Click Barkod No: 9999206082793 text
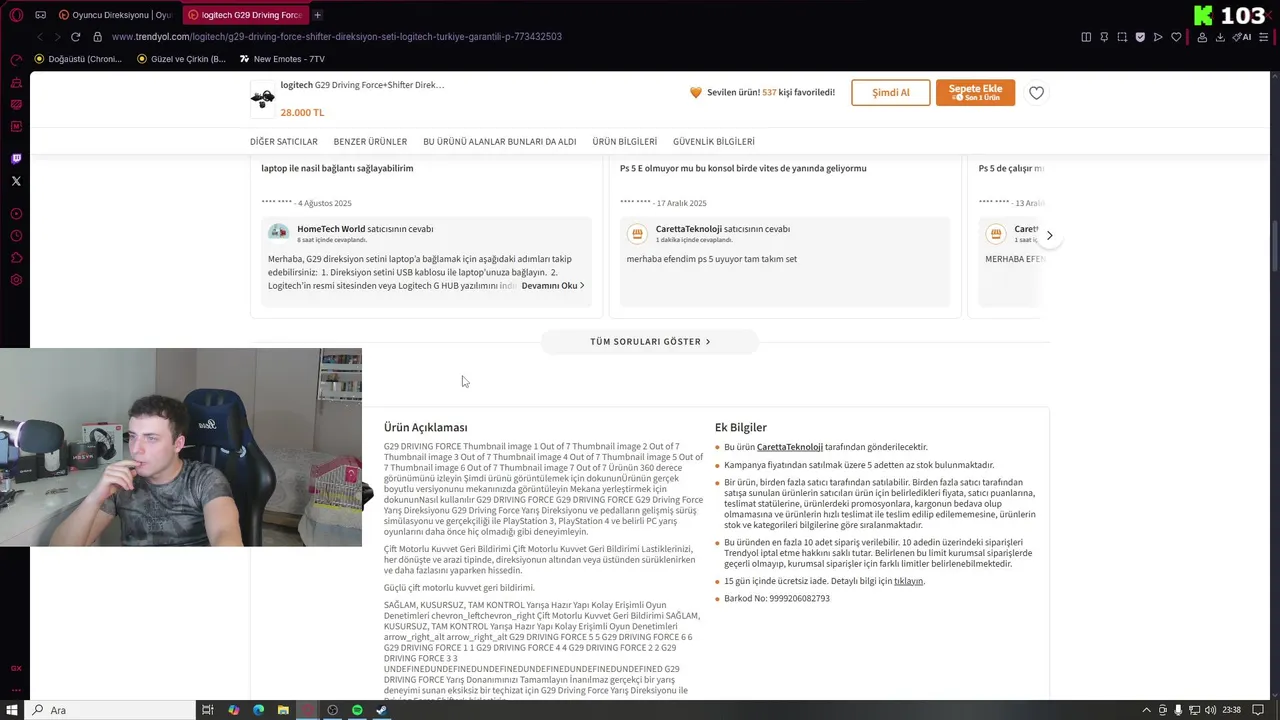1280x720 pixels. (x=777, y=598)
